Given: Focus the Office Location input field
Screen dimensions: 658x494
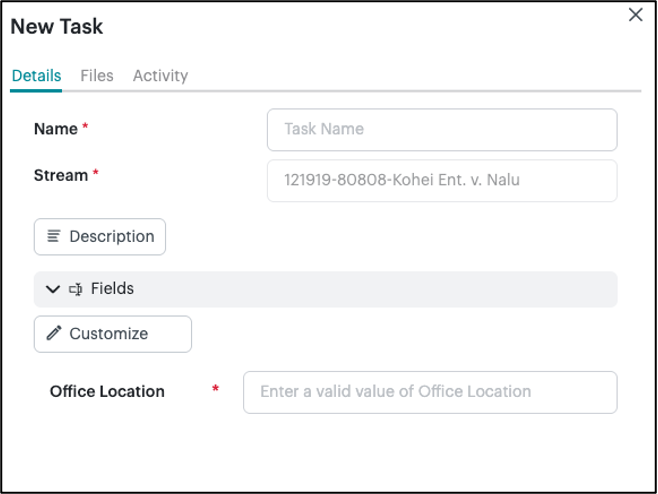Looking at the screenshot, I should pyautogui.click(x=429, y=392).
